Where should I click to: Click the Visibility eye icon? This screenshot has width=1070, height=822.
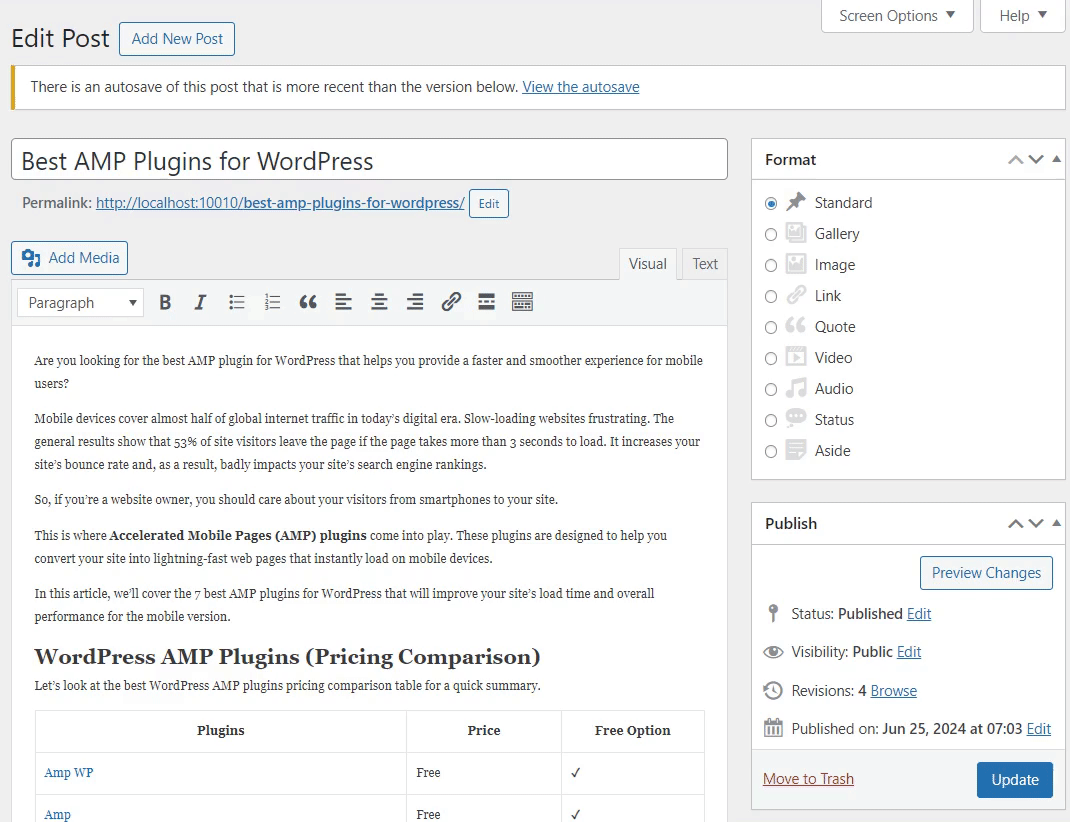(x=773, y=651)
